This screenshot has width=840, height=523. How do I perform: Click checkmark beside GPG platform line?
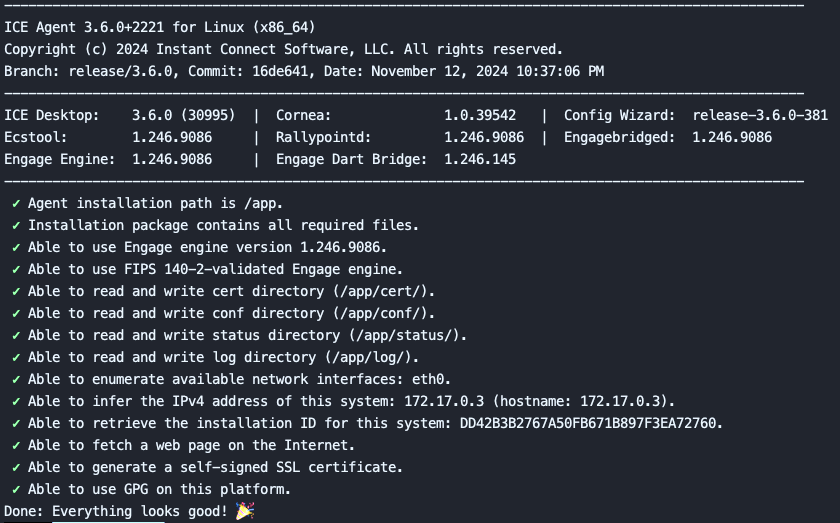pyautogui.click(x=16, y=489)
